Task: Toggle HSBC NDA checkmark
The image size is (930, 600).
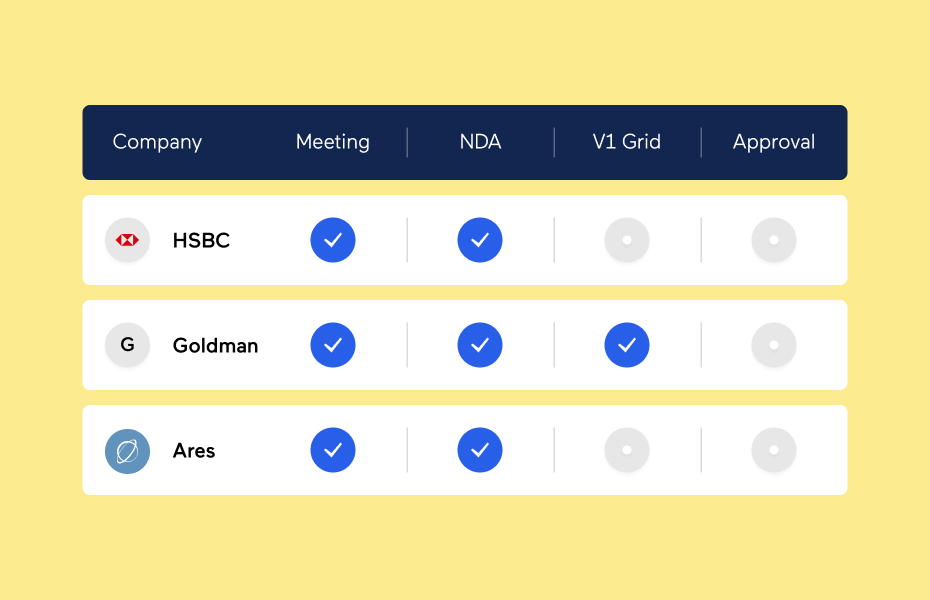Action: (480, 240)
